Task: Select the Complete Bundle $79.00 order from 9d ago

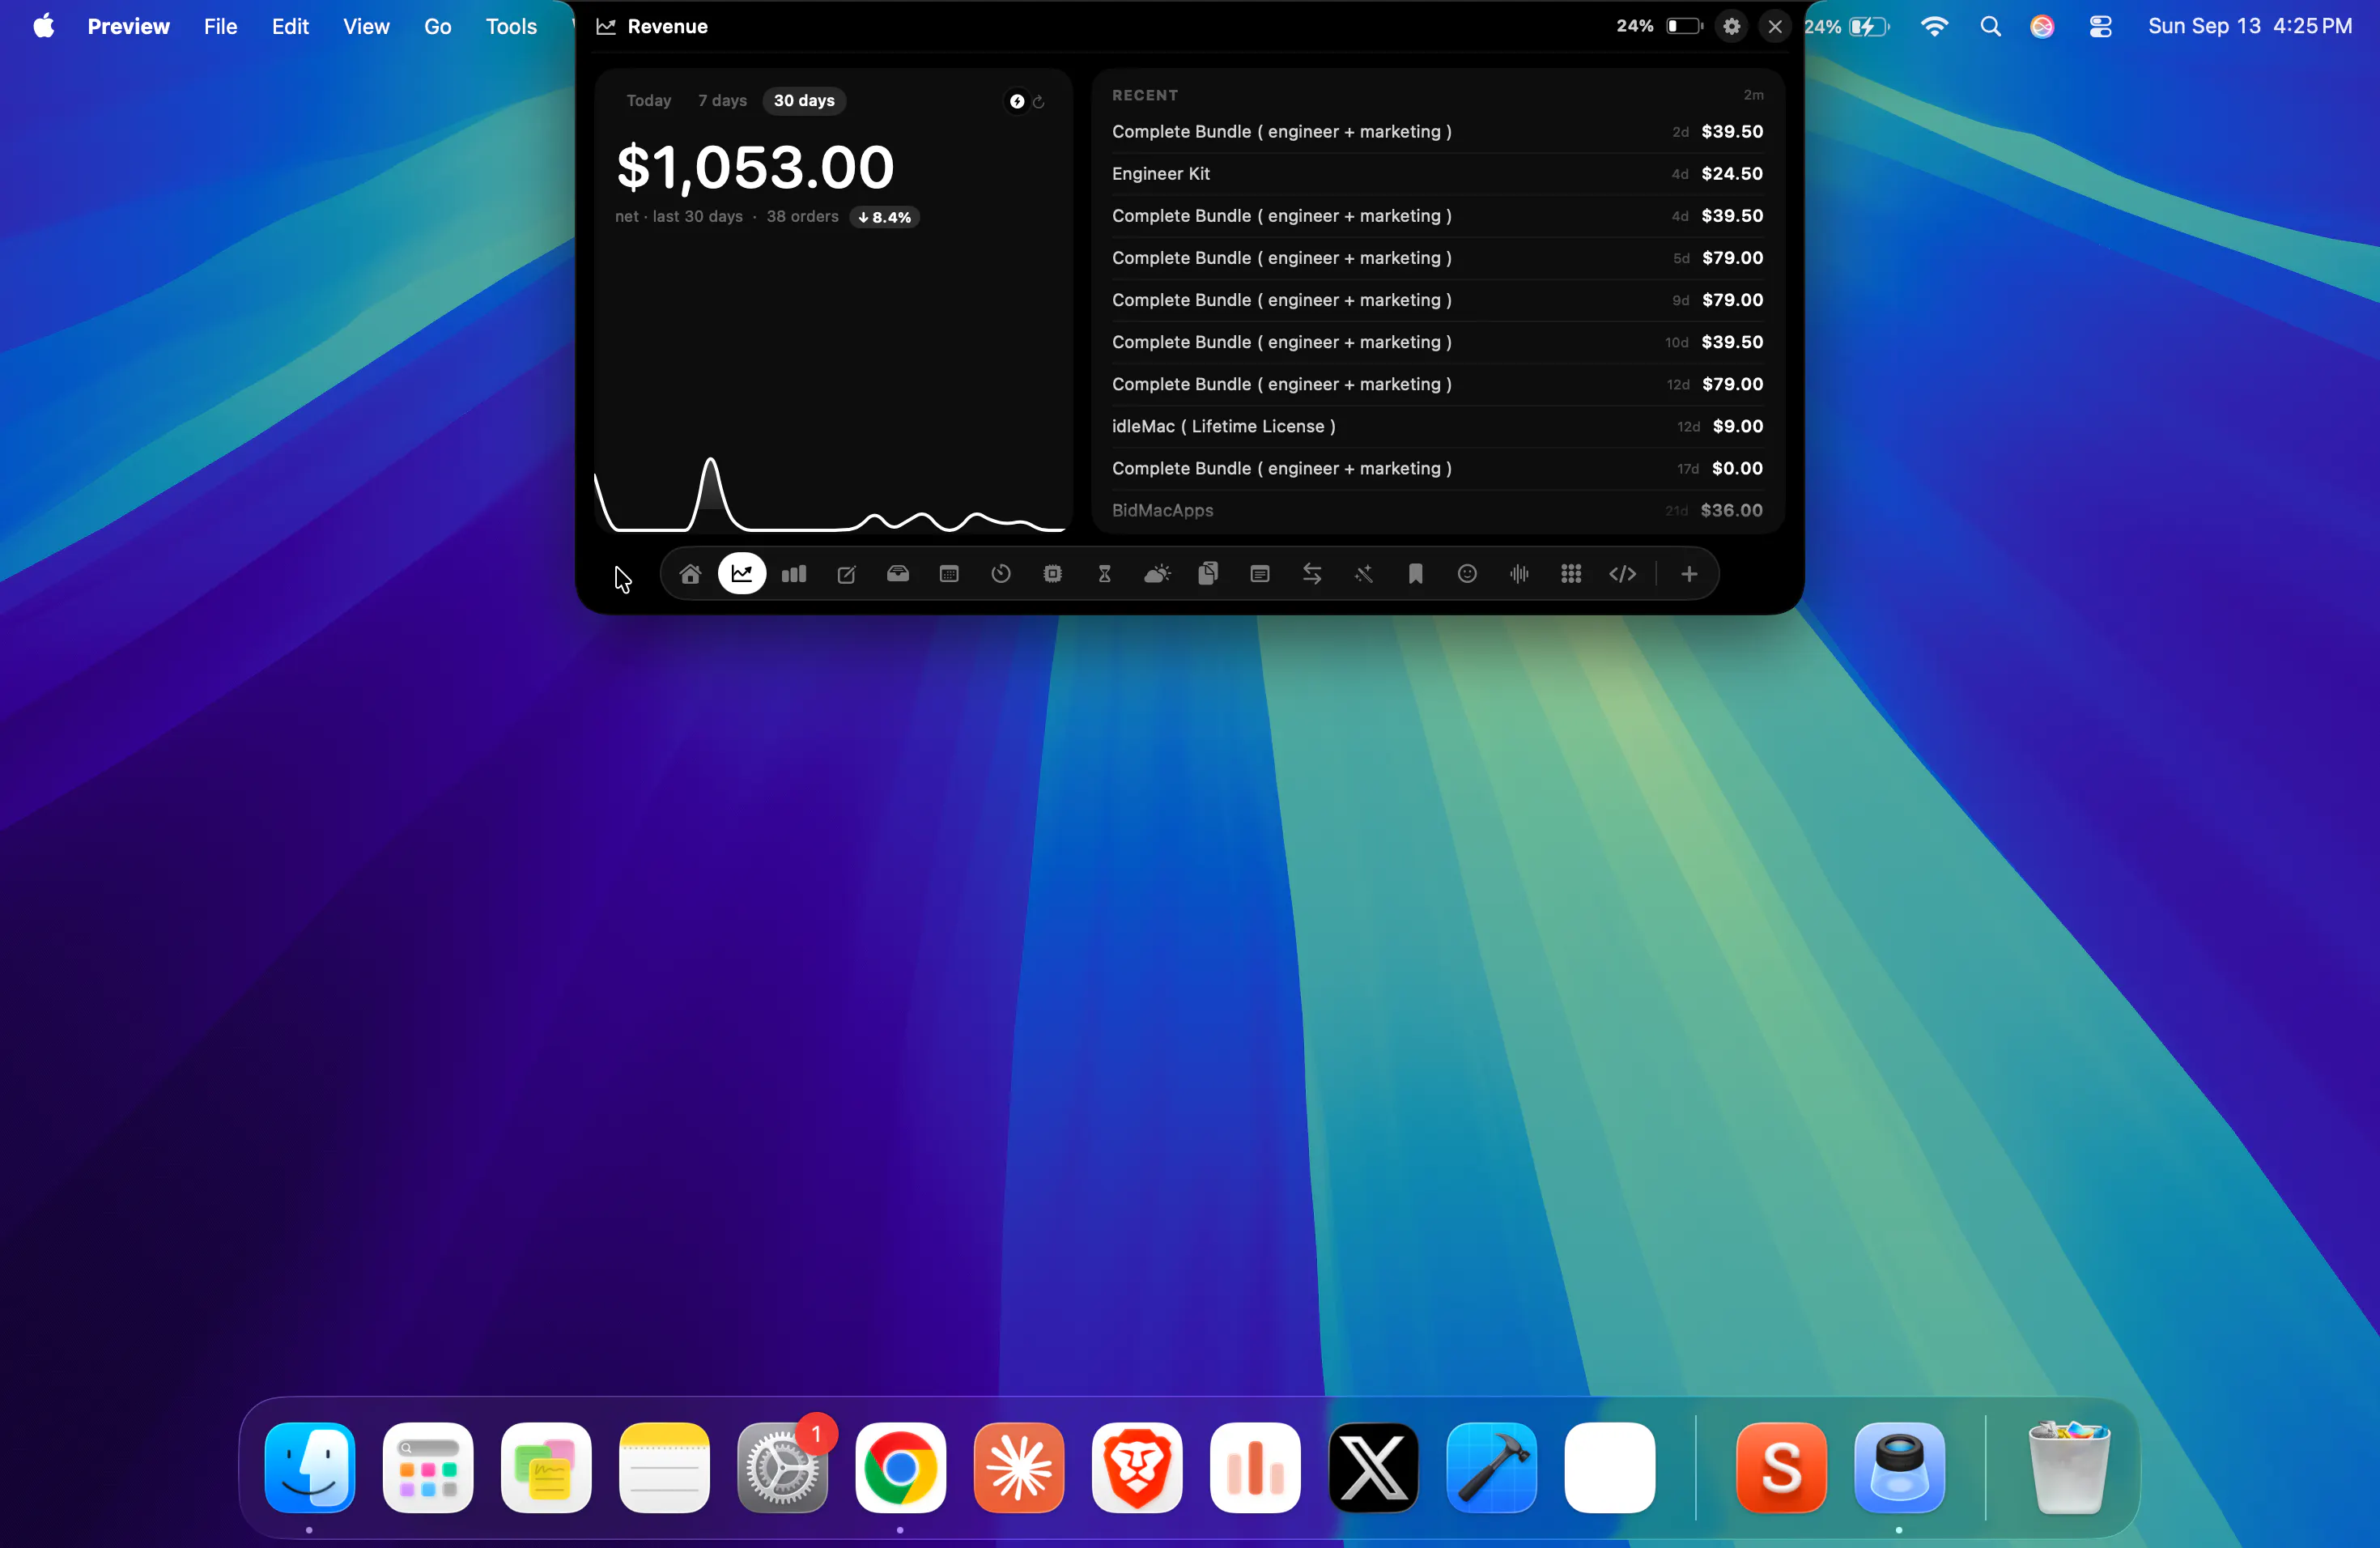Action: [x=1437, y=300]
